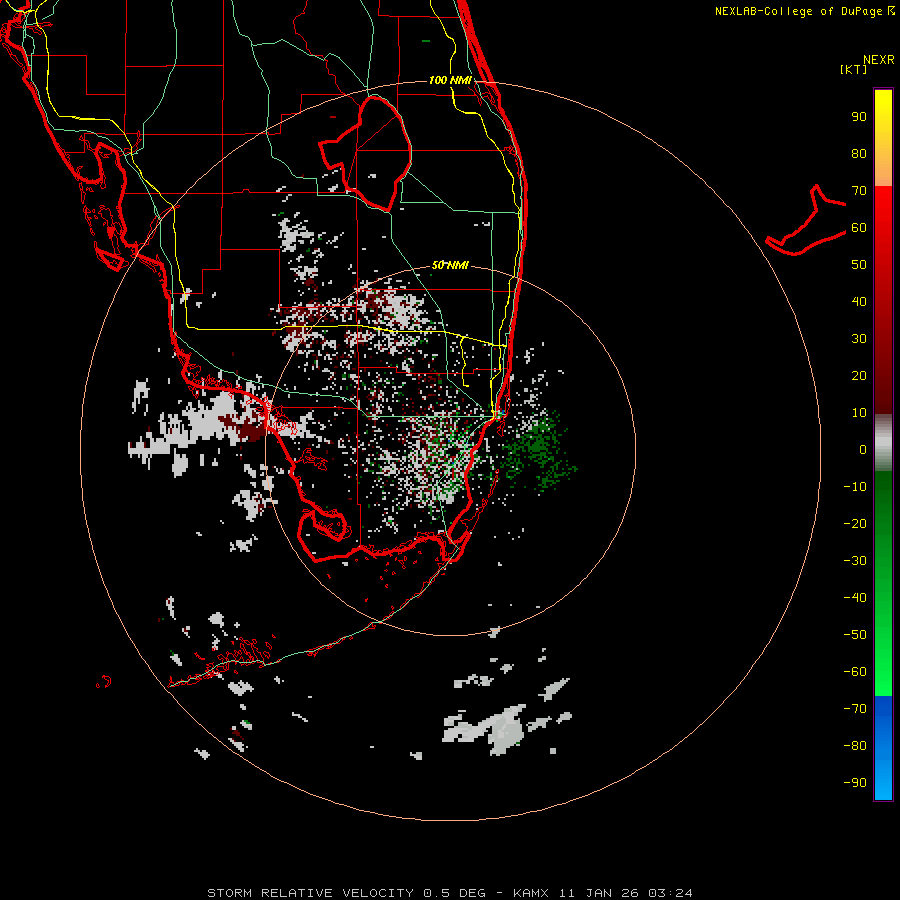This screenshot has width=900, height=900.
Task: Click the -10 value on the velocity scale
Action: 855,487
